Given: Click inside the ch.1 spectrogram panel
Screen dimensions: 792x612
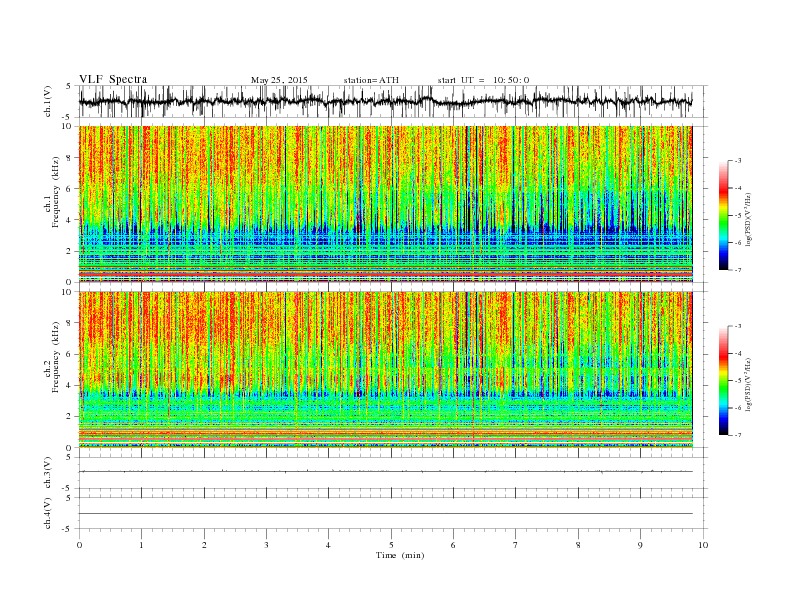Looking at the screenshot, I should click(386, 204).
